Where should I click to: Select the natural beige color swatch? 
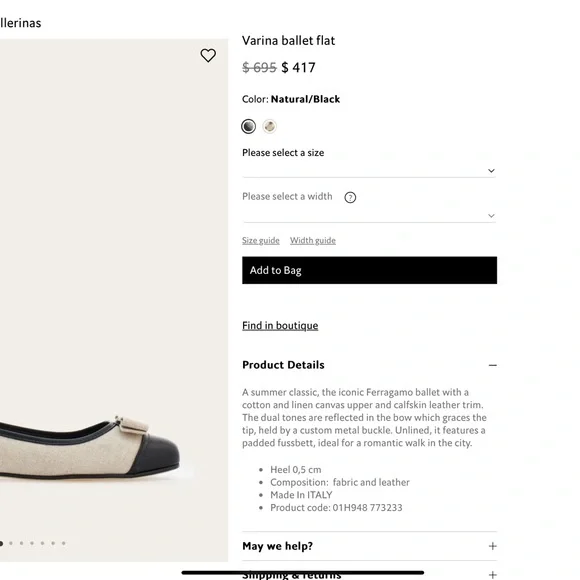(270, 127)
